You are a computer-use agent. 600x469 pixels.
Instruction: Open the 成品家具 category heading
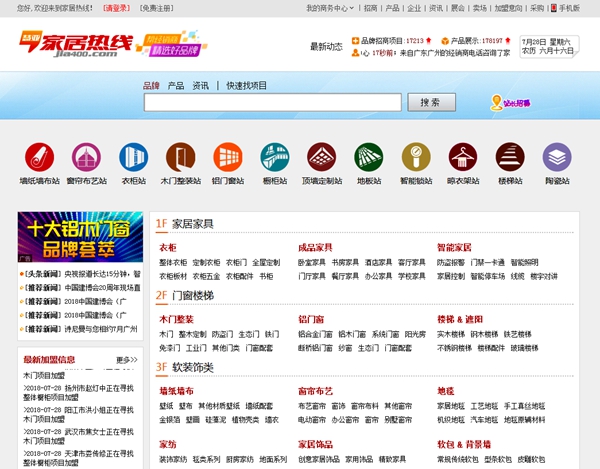tap(315, 248)
